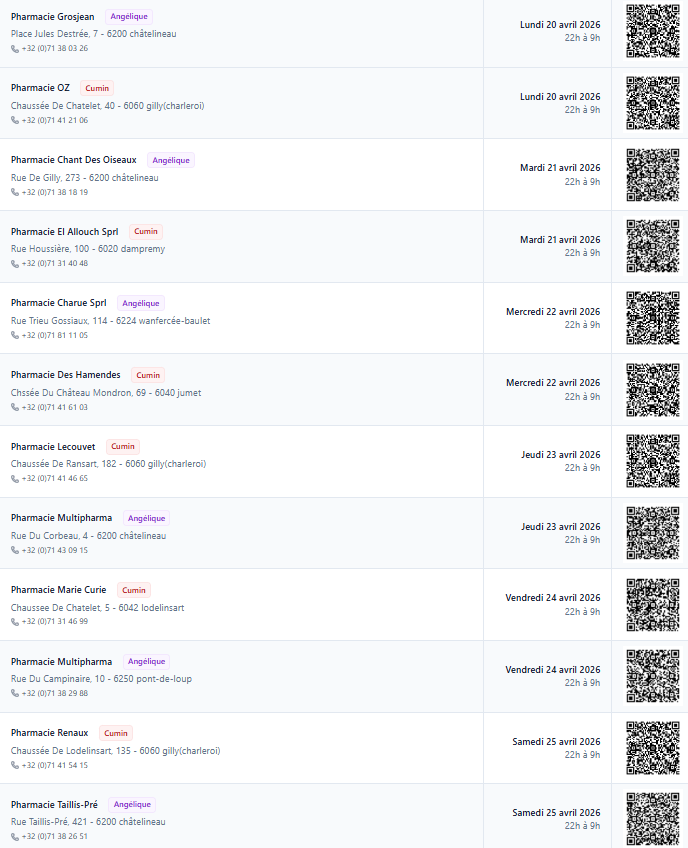Viewport: 688px width, 848px height.
Task: Select the Cumin tag beside Pharmacie OZ
Action: pos(97,88)
